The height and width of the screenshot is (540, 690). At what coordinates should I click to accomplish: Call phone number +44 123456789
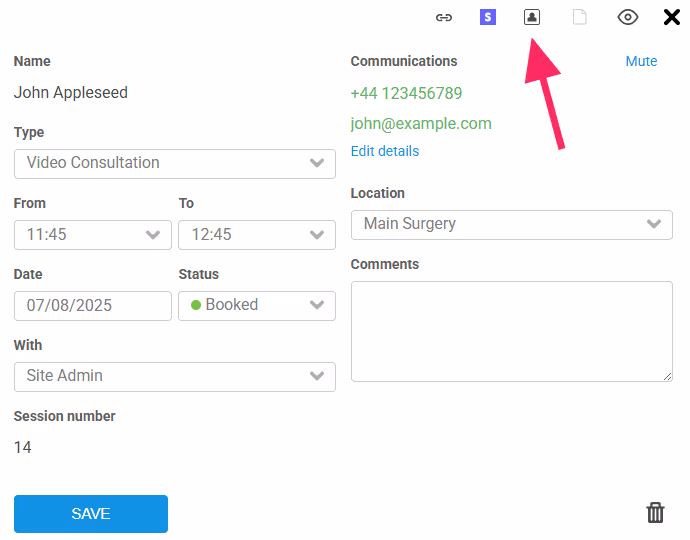406,93
